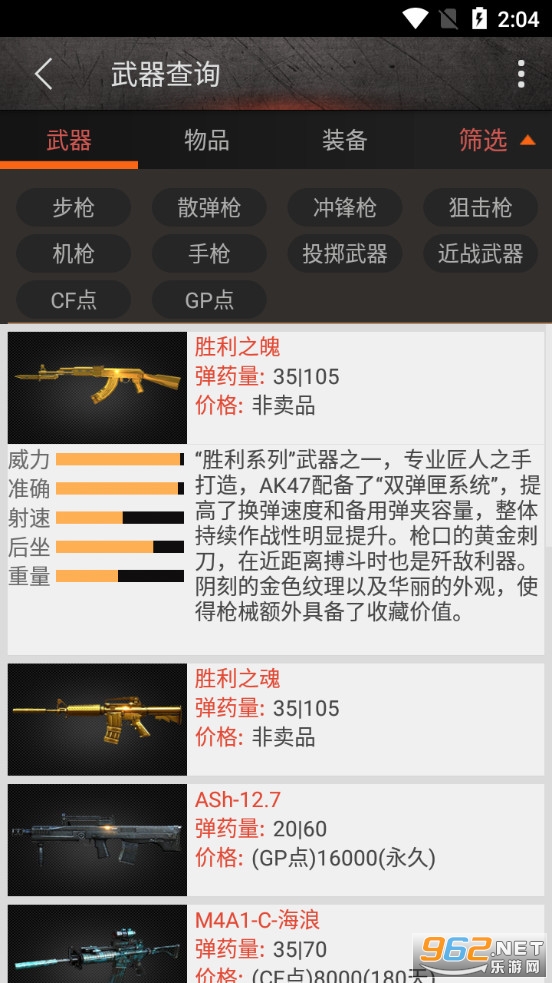Image resolution: width=552 pixels, height=983 pixels.
Task: Switch to the 装备 tab
Action: coord(345,140)
